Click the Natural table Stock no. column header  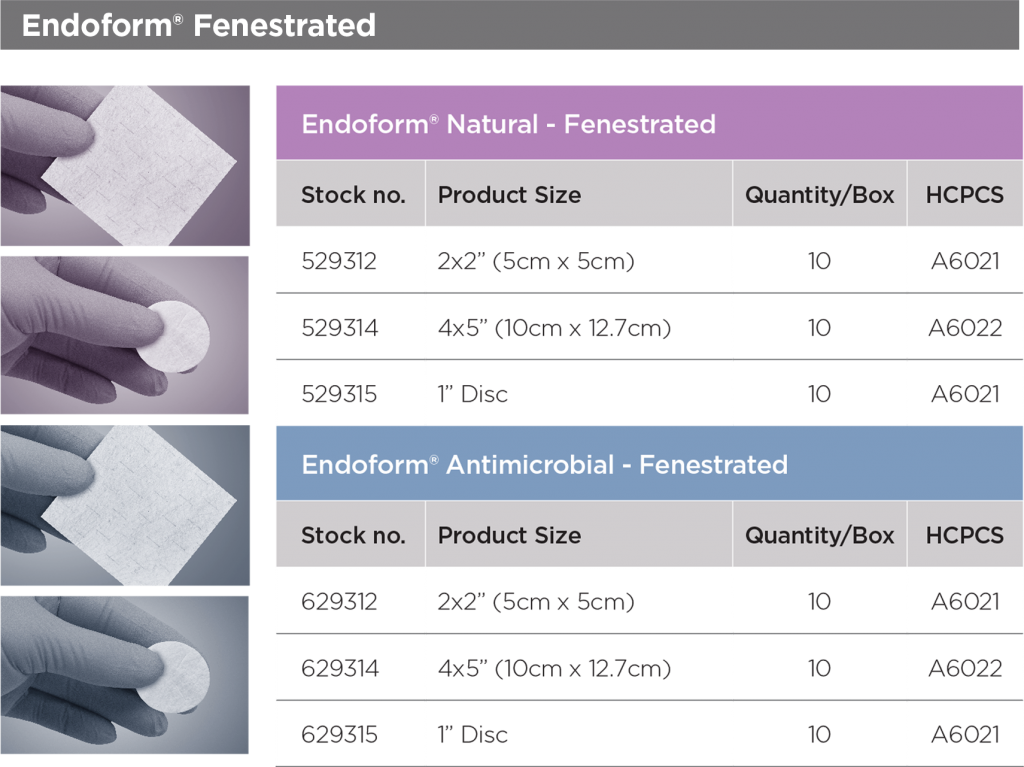coord(351,194)
